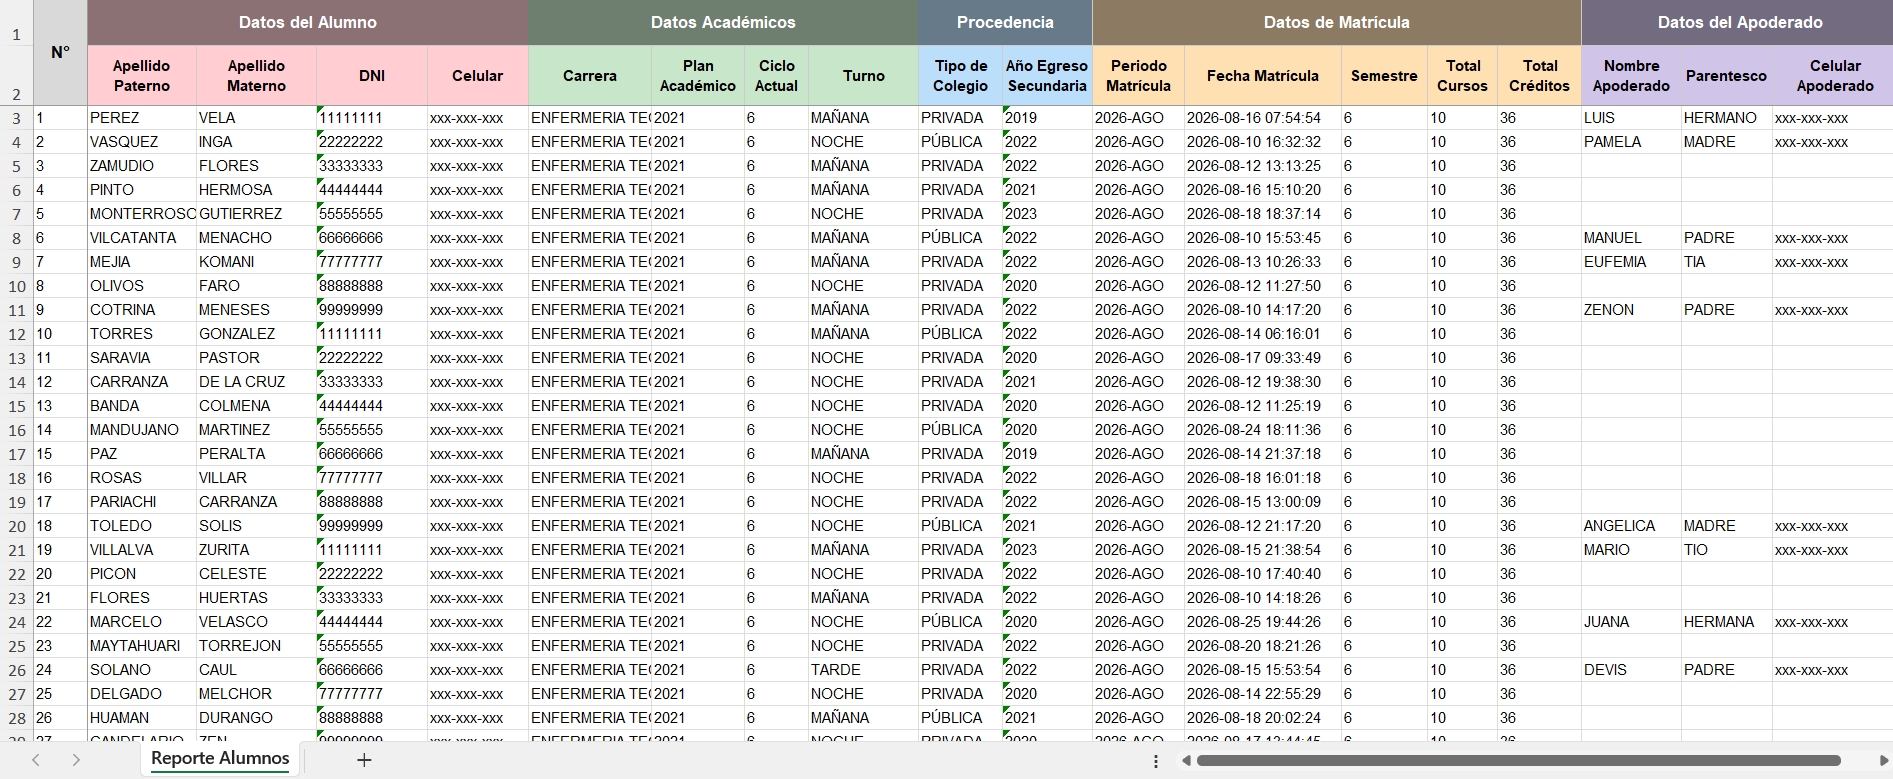Select the Reporte Alumnos sheet tab
The height and width of the screenshot is (779, 1893).
(220, 758)
